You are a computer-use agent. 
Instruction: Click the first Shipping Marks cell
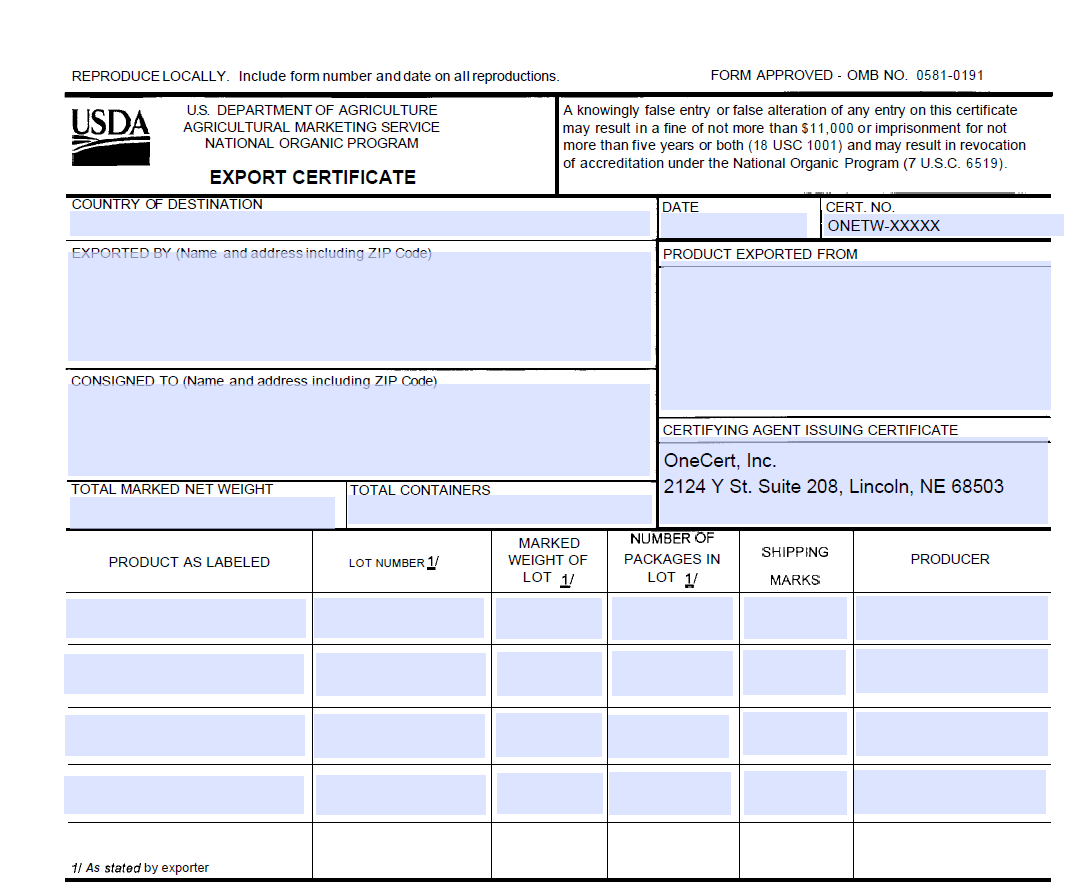coord(795,618)
